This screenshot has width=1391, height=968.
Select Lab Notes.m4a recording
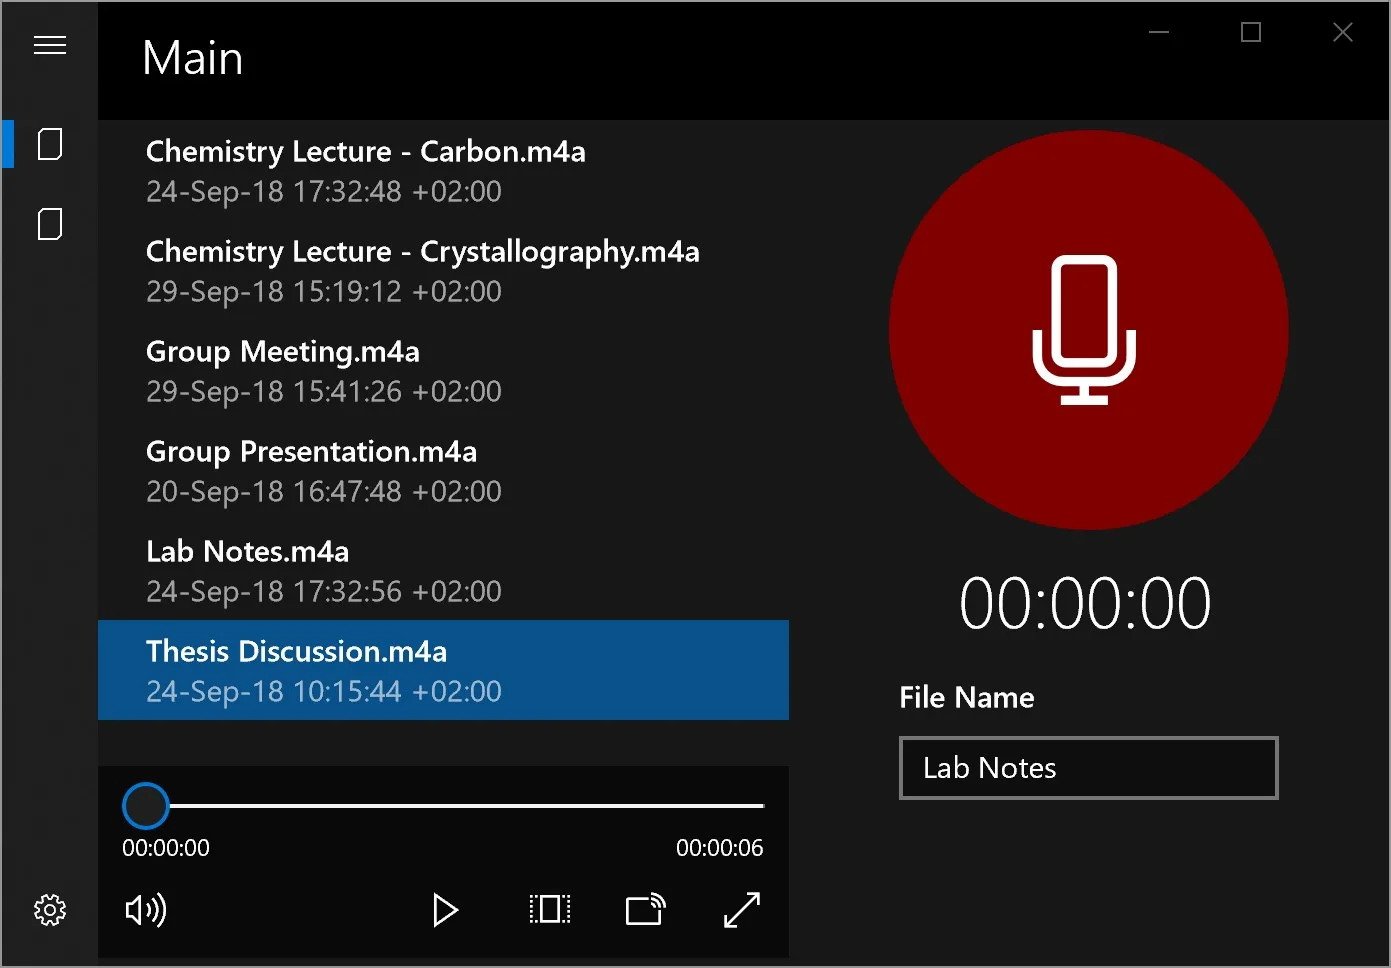[x=443, y=570]
